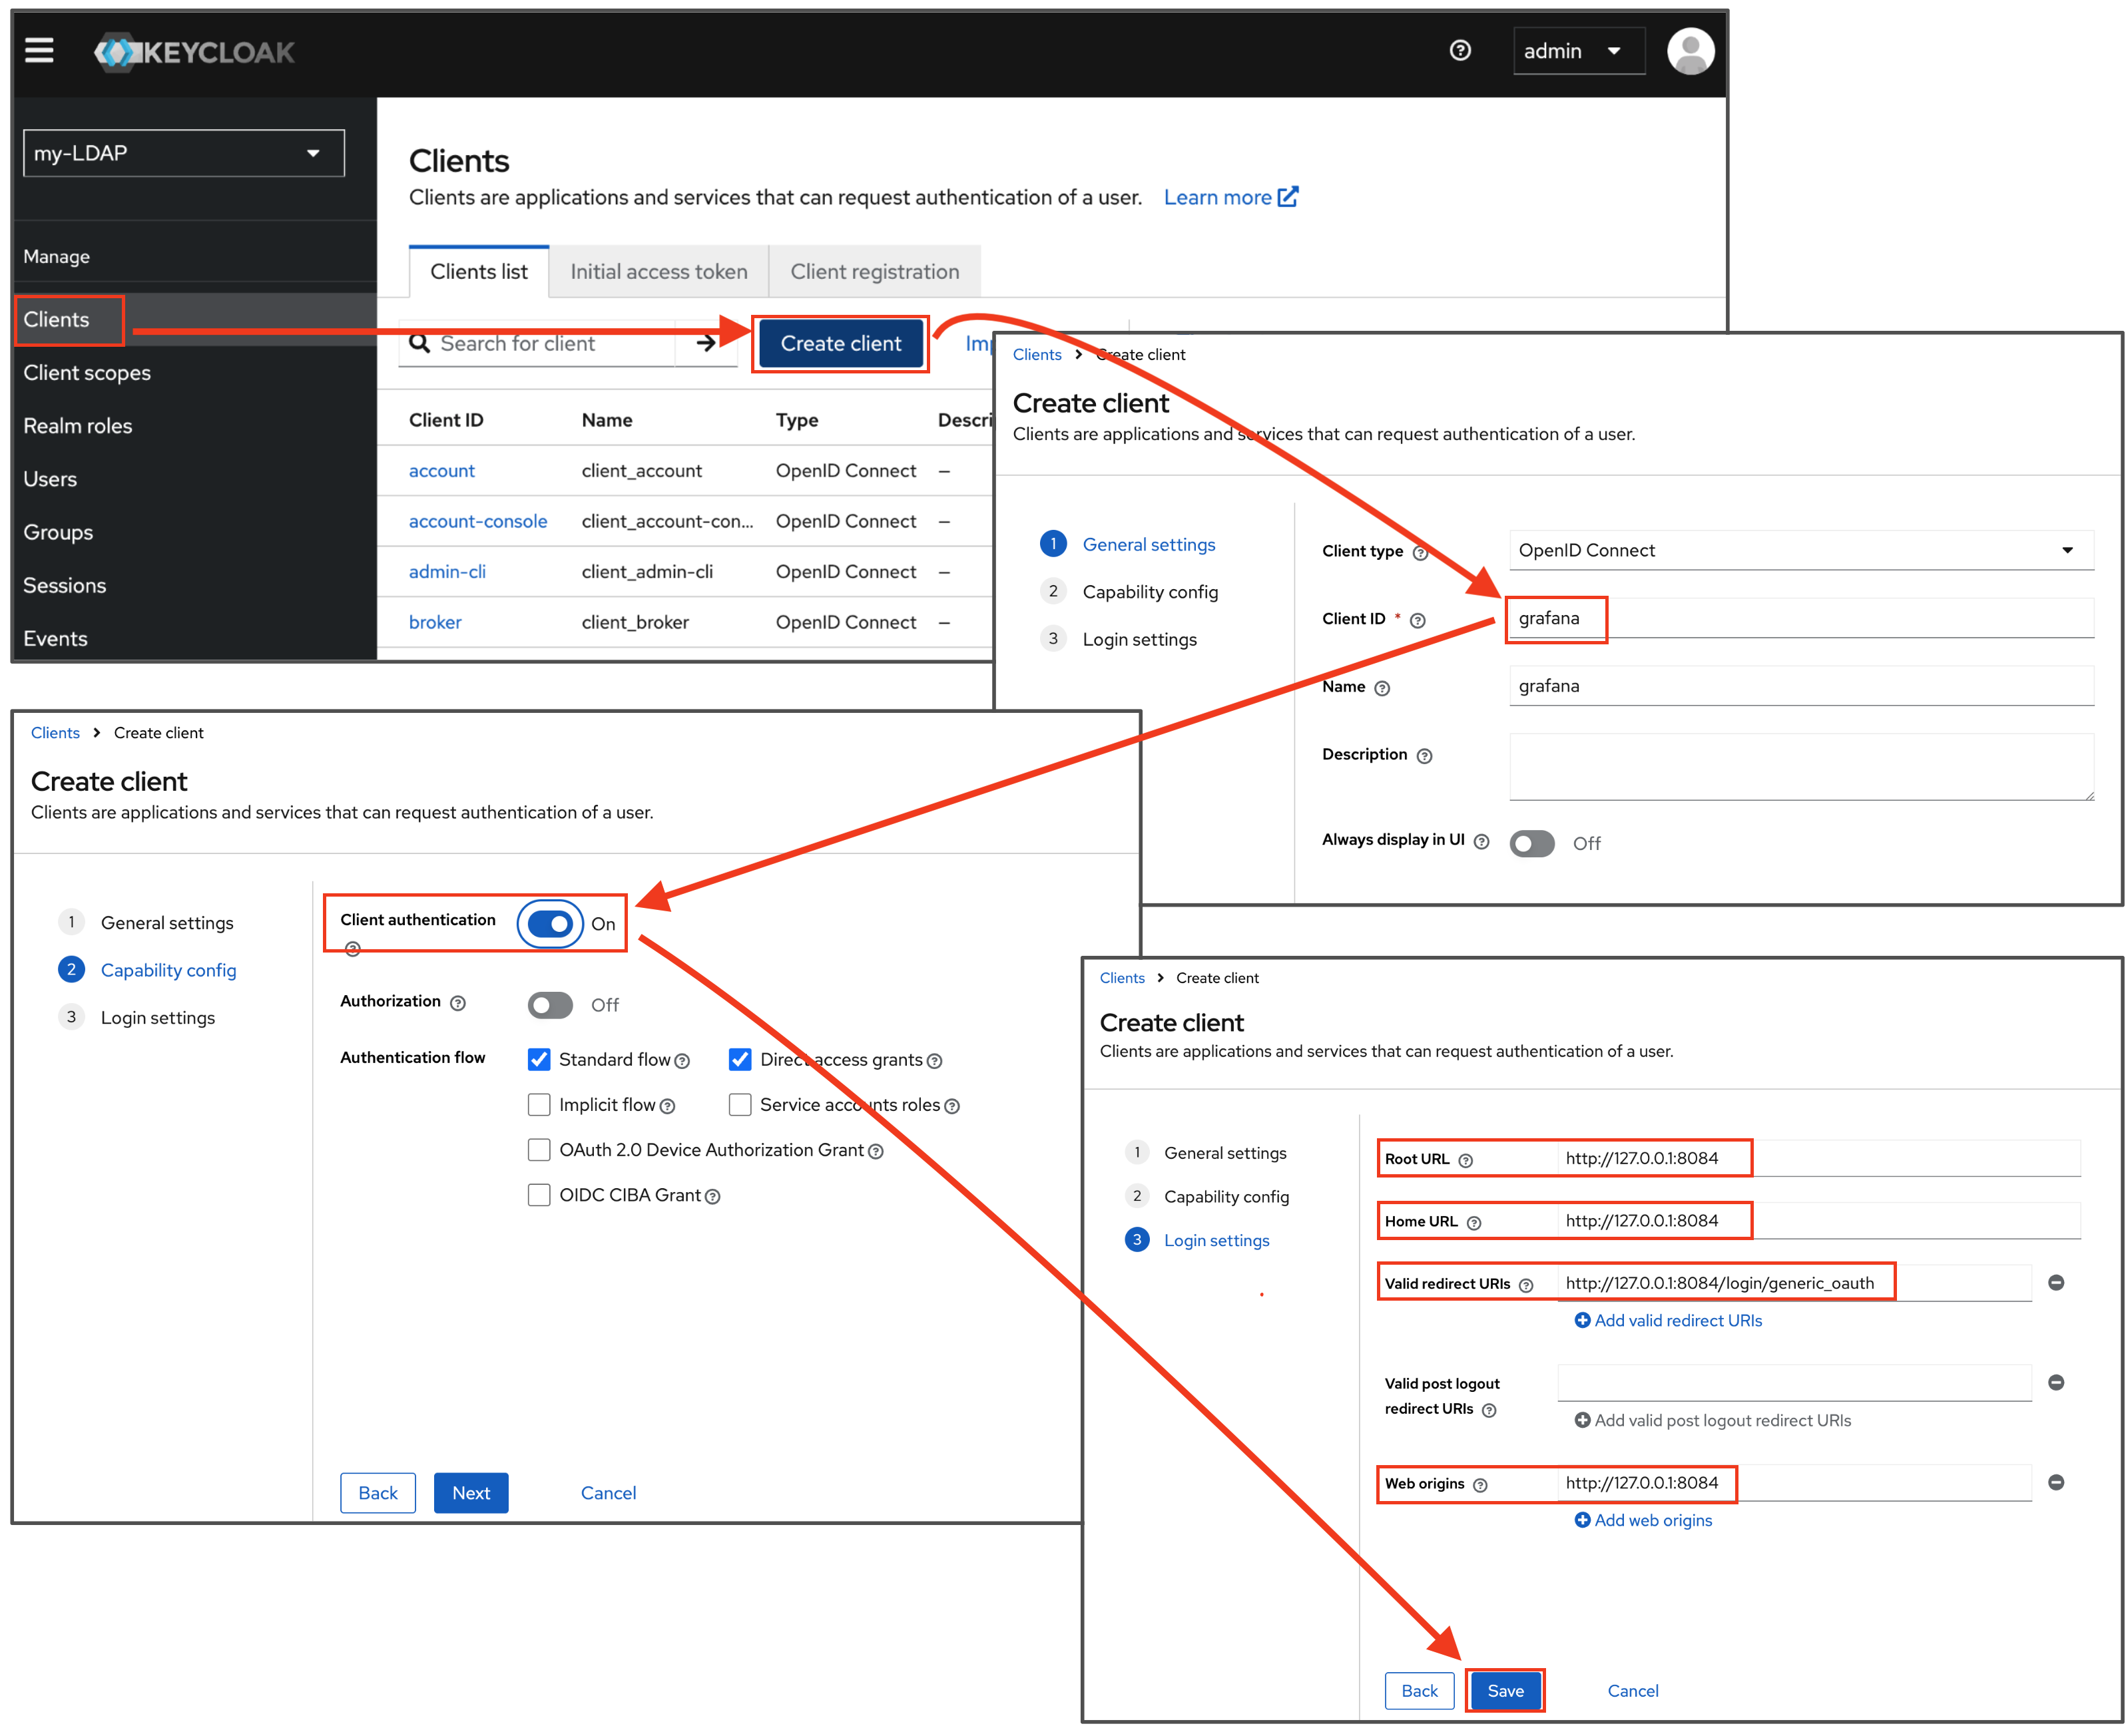Viewport: 2128px width, 1736px height.
Task: Toggle Client authentication switch off
Action: coord(550,923)
